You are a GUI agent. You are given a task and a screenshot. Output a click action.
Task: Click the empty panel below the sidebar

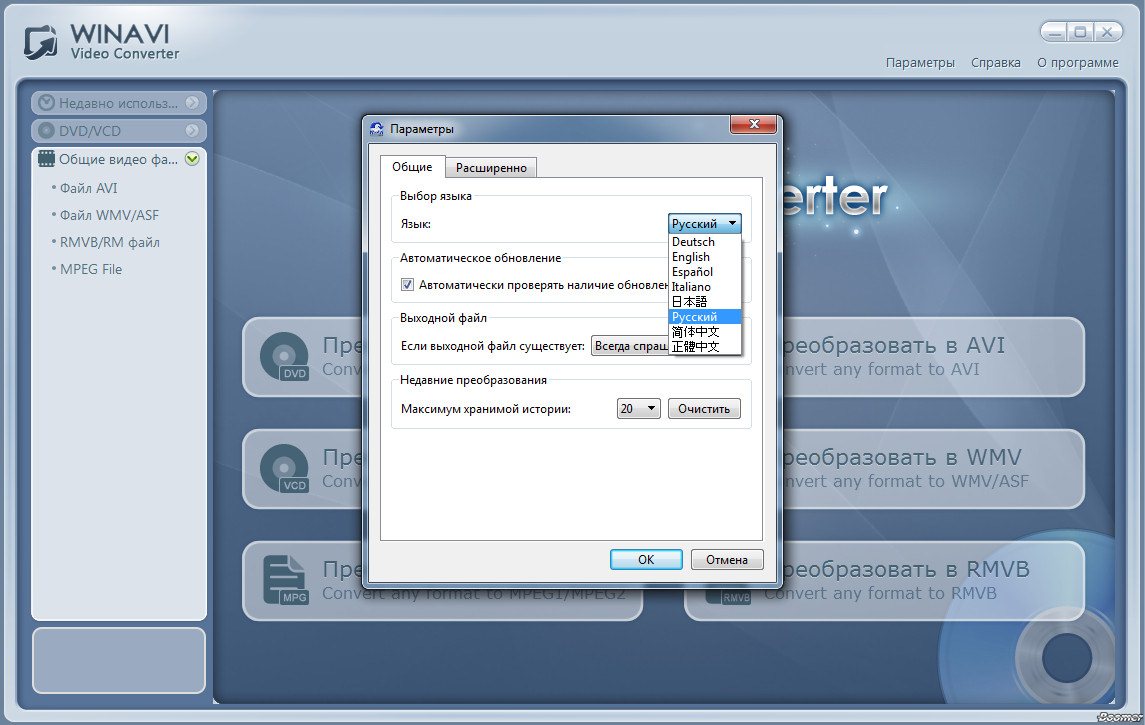[x=119, y=660]
